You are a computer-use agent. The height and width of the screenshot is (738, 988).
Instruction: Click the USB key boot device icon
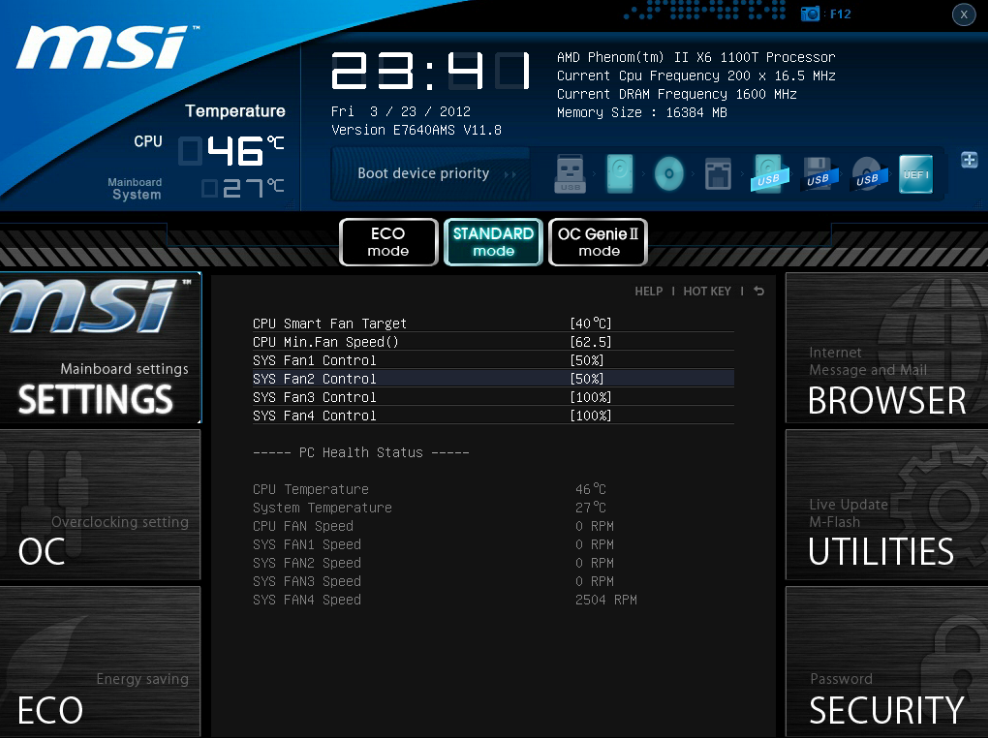570,174
